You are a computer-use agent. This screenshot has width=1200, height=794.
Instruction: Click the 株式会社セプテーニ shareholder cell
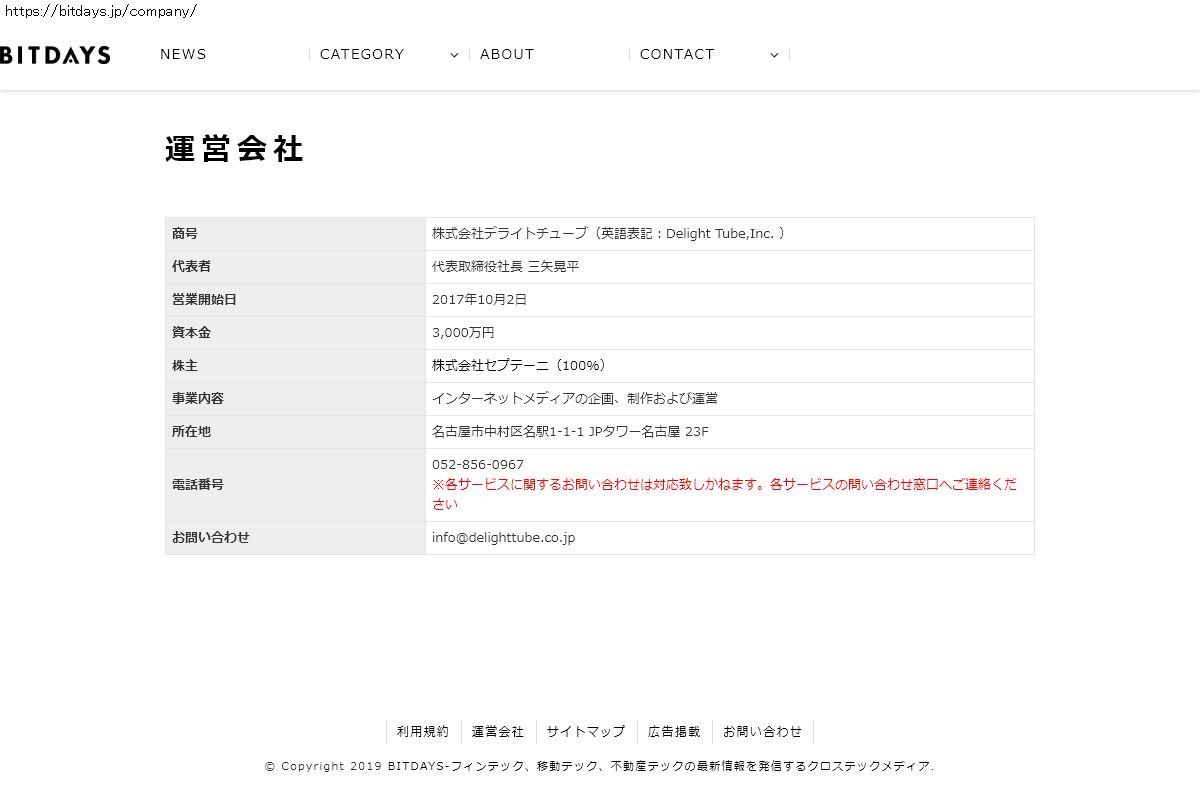[x=518, y=366]
